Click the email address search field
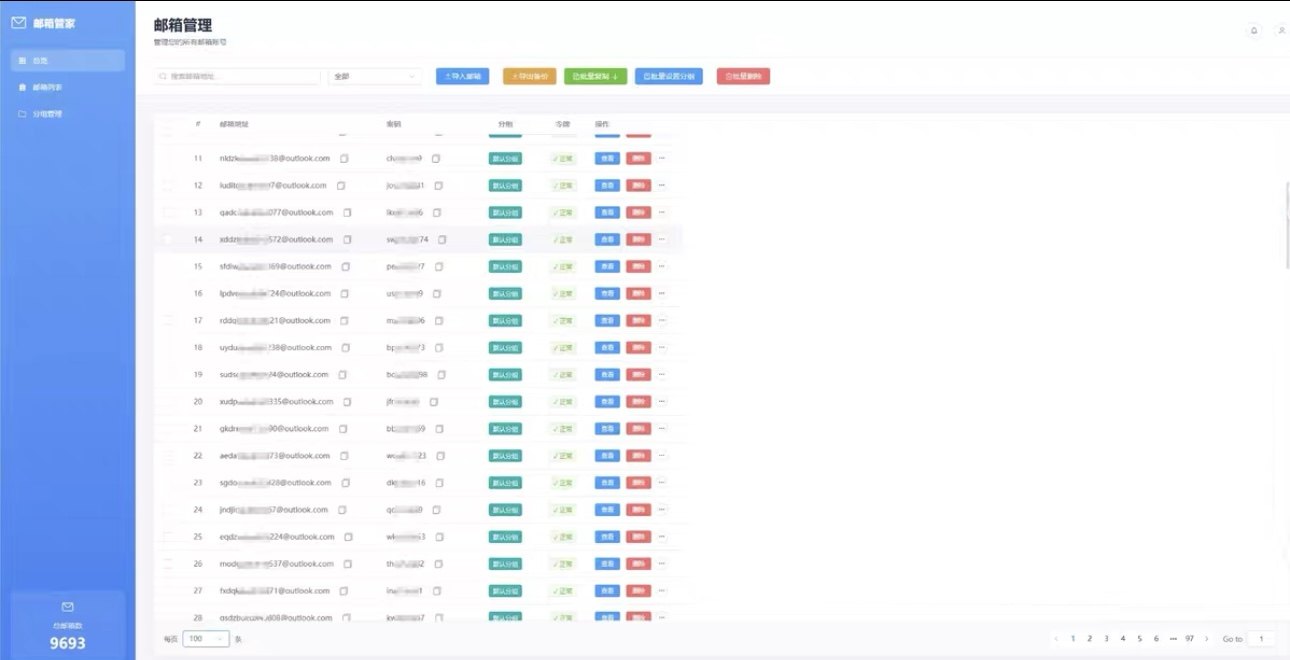This screenshot has width=1290, height=660. (240, 76)
